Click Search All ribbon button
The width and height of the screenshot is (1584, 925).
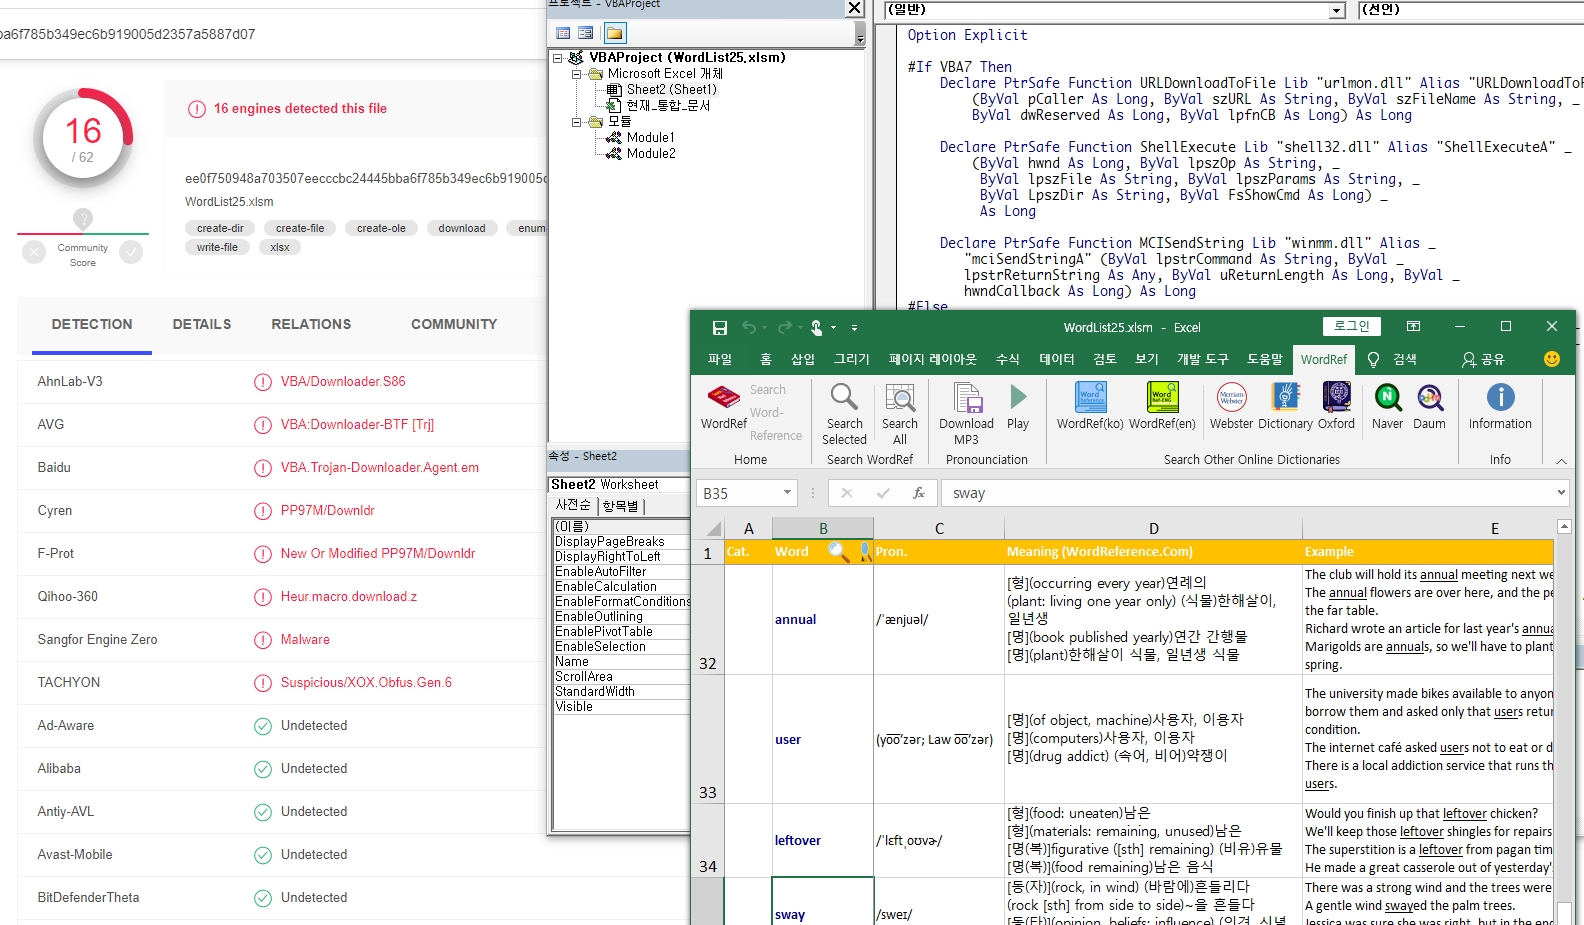pyautogui.click(x=900, y=414)
